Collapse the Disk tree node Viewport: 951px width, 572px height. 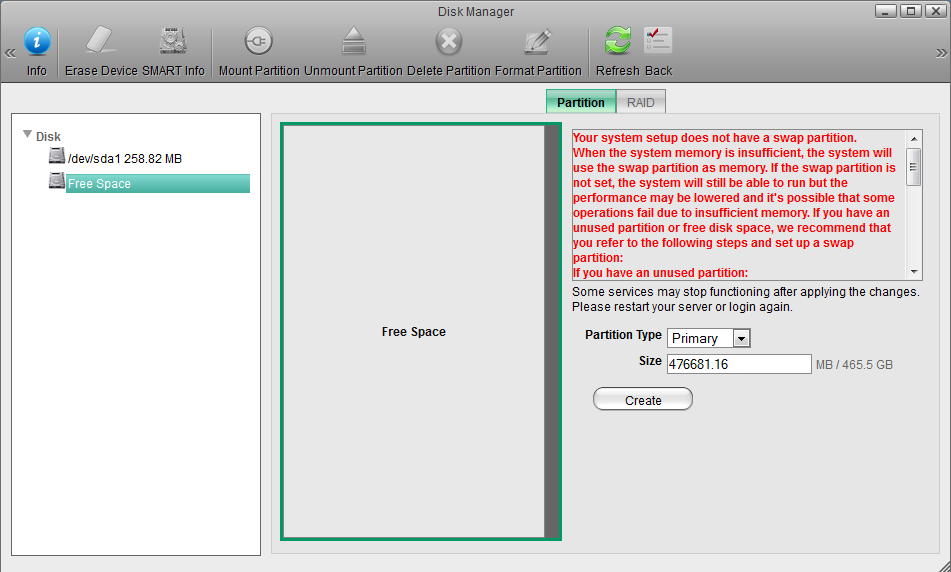coord(28,135)
